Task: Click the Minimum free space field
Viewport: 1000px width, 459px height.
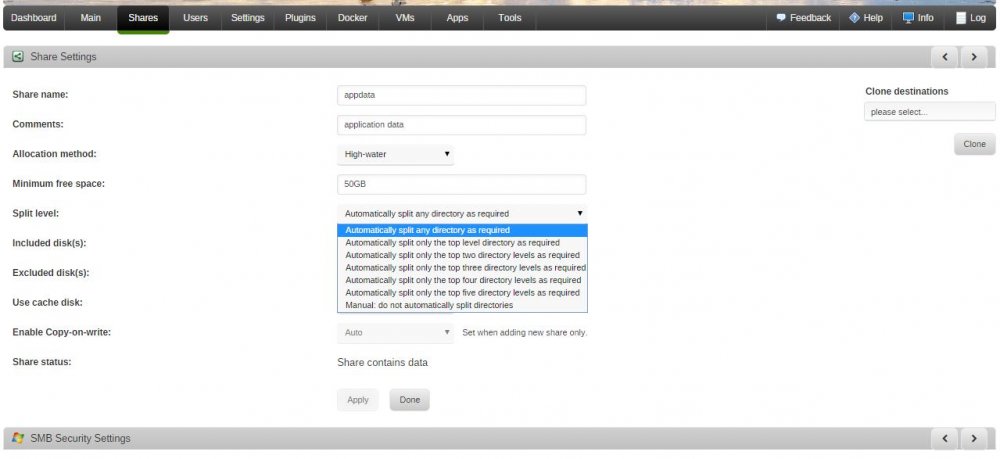Action: point(461,184)
